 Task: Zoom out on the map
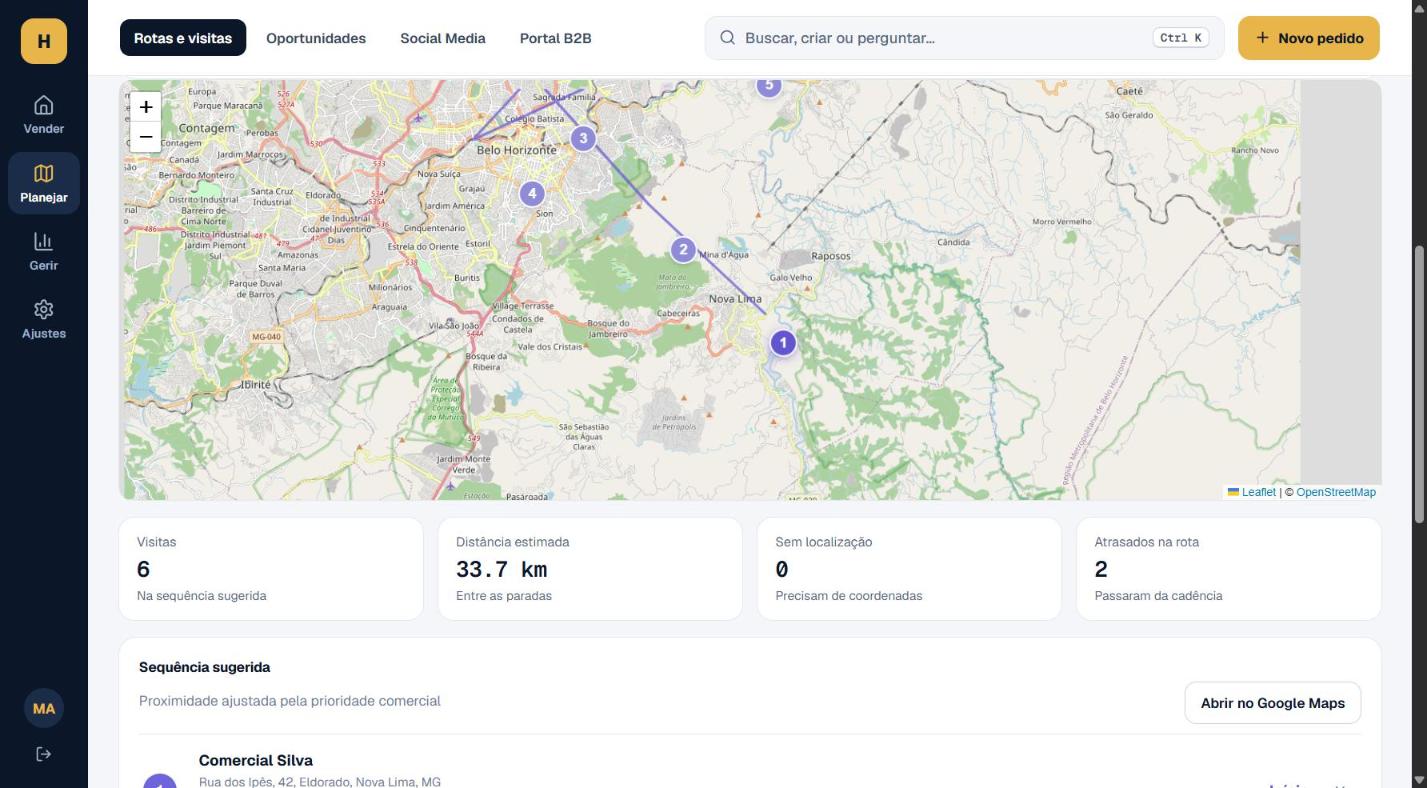pyautogui.click(x=146, y=137)
